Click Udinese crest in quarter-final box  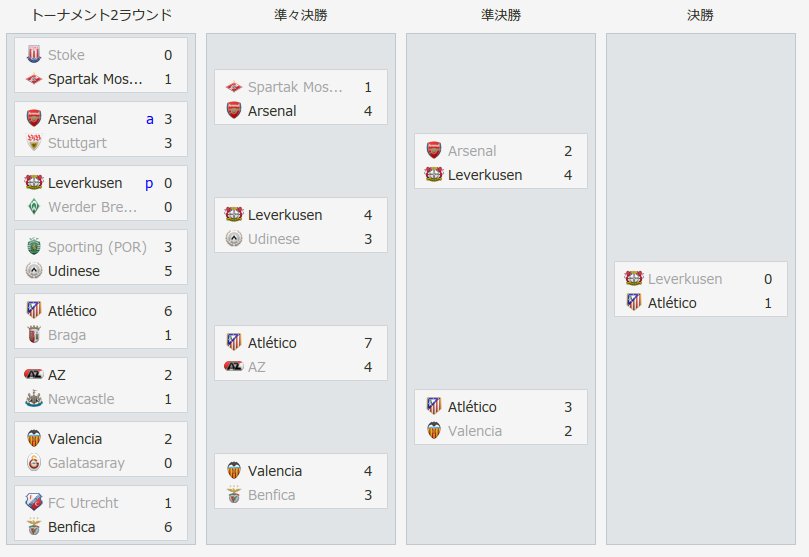pos(234,239)
